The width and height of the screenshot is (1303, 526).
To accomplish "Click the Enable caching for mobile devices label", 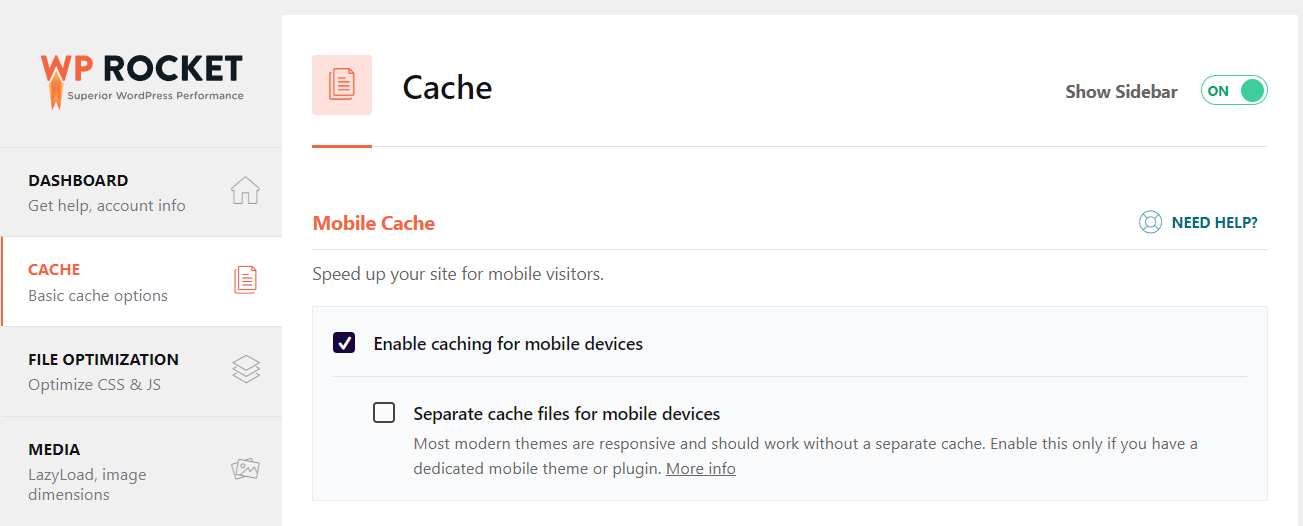I will [x=508, y=344].
